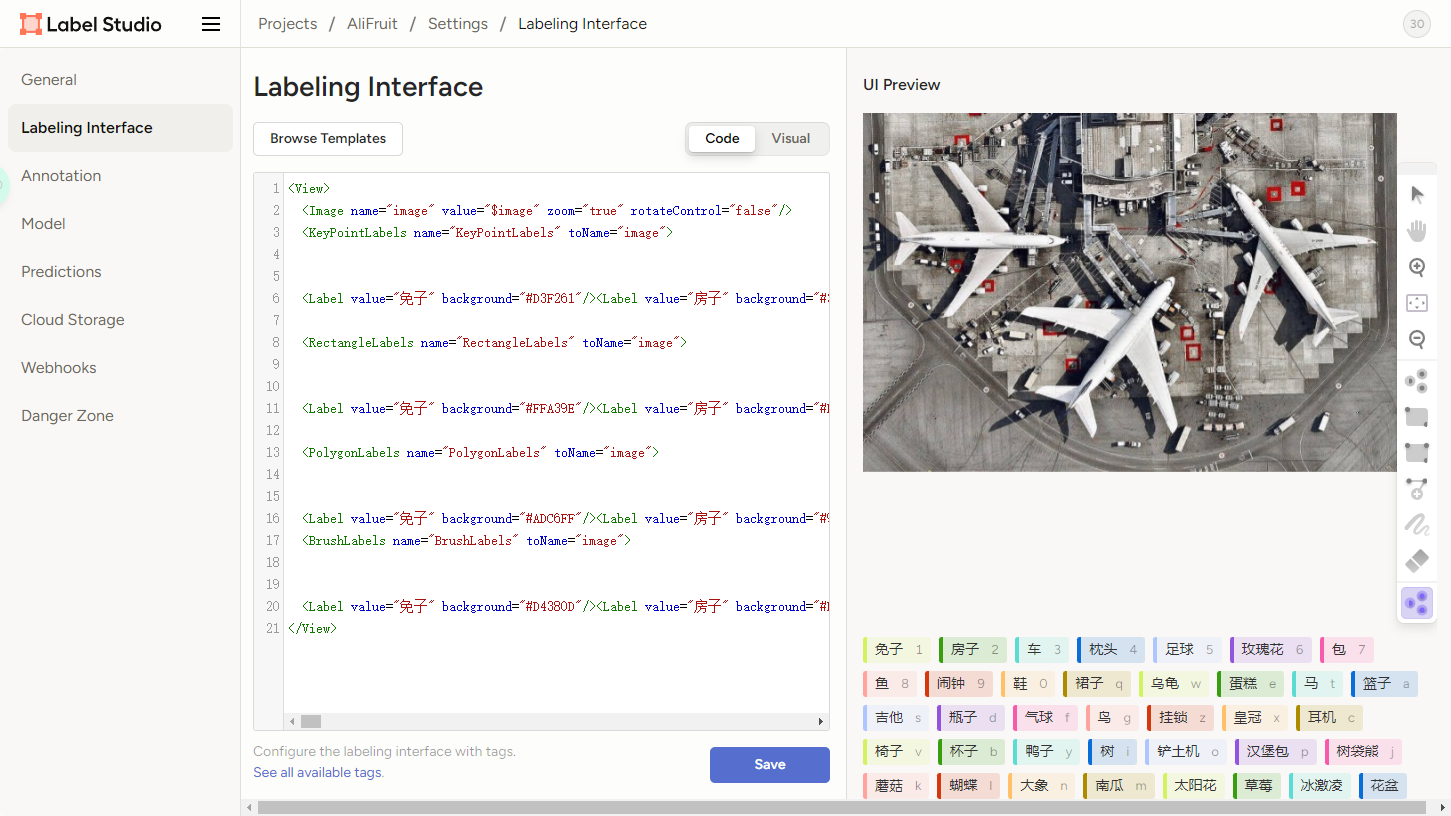The width and height of the screenshot is (1451, 816).
Task: Switch editor to Visual mode
Action: pyautogui.click(x=790, y=139)
